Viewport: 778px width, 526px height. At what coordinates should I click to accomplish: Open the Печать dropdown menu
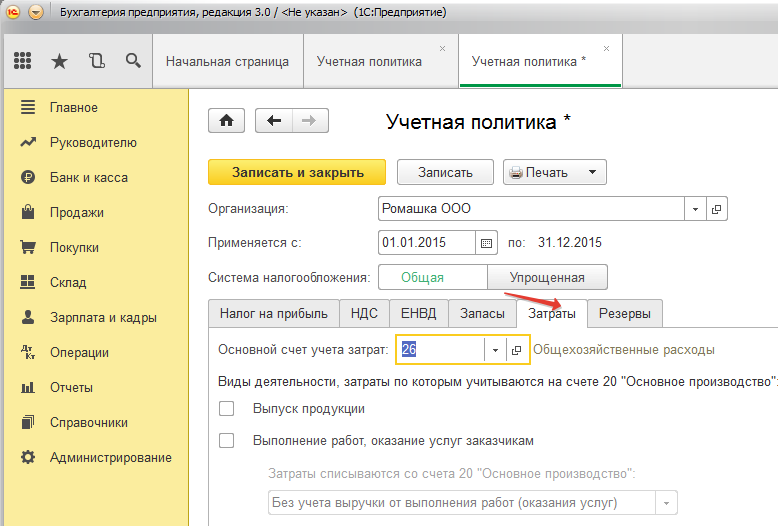(x=592, y=172)
